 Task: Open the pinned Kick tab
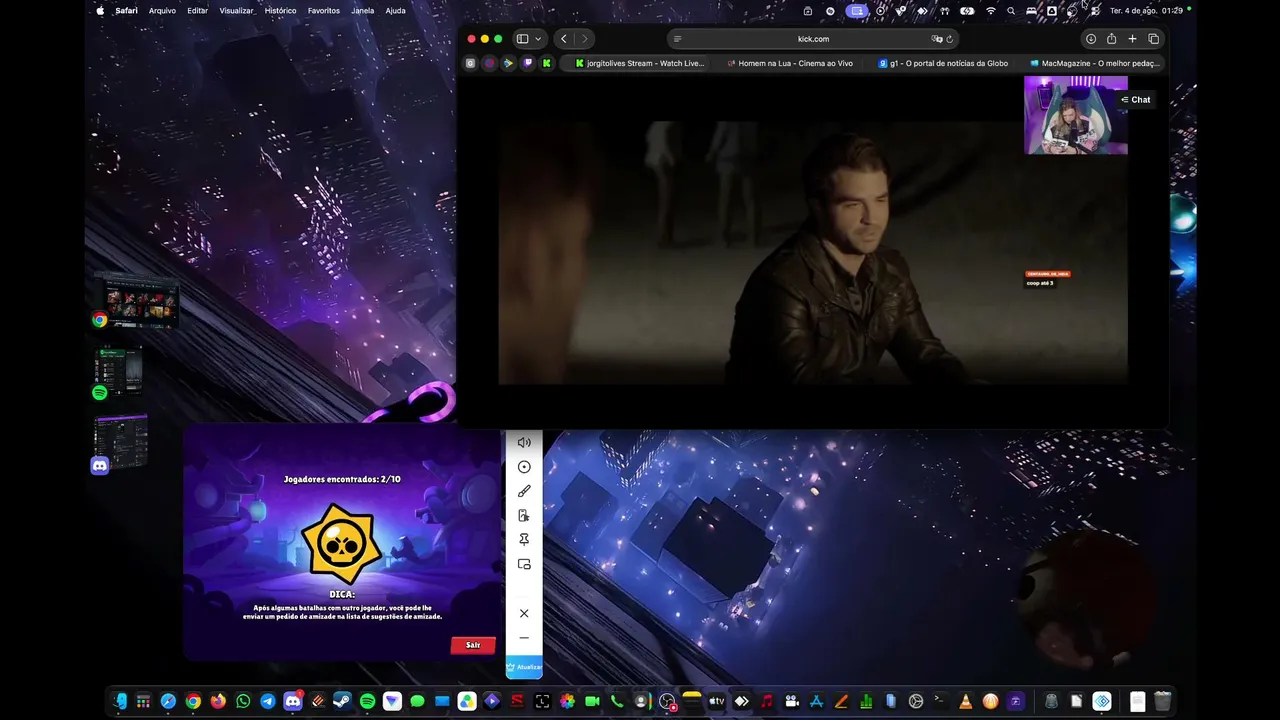pos(546,63)
